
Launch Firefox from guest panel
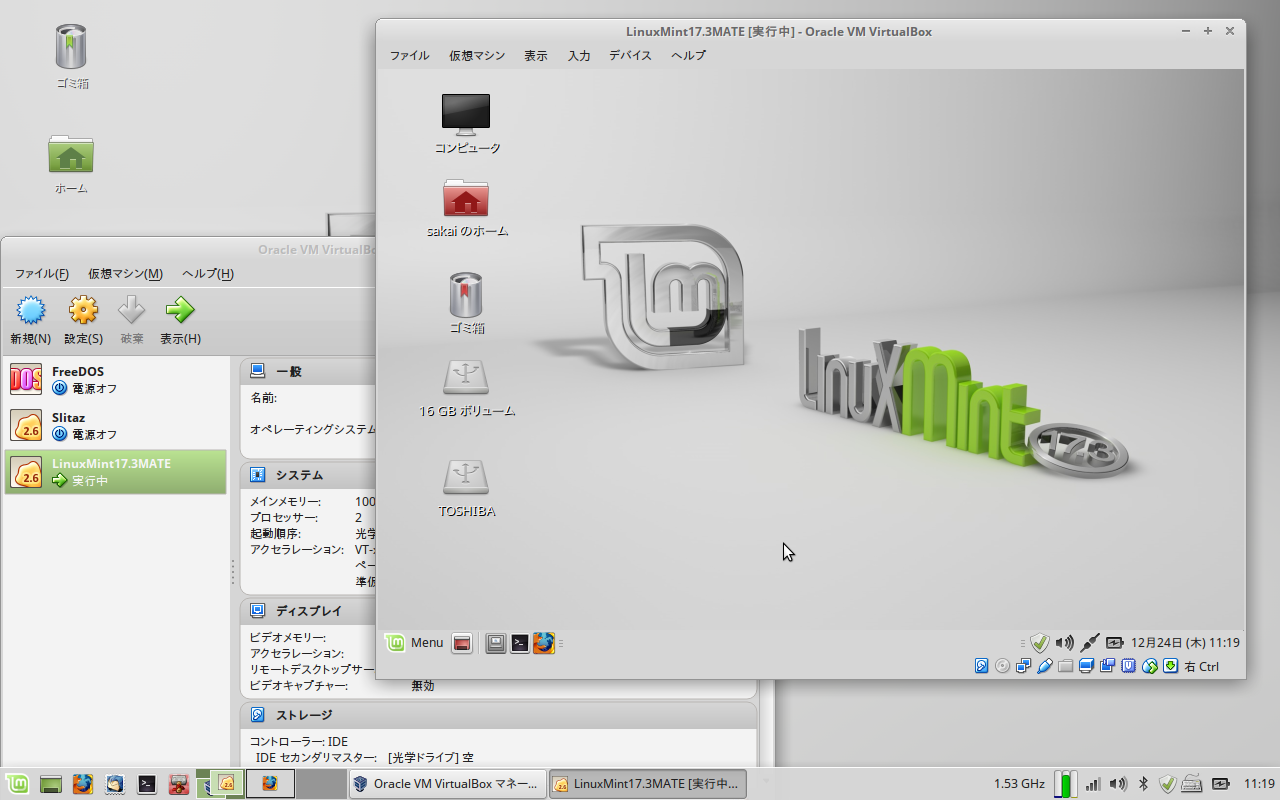[544, 643]
